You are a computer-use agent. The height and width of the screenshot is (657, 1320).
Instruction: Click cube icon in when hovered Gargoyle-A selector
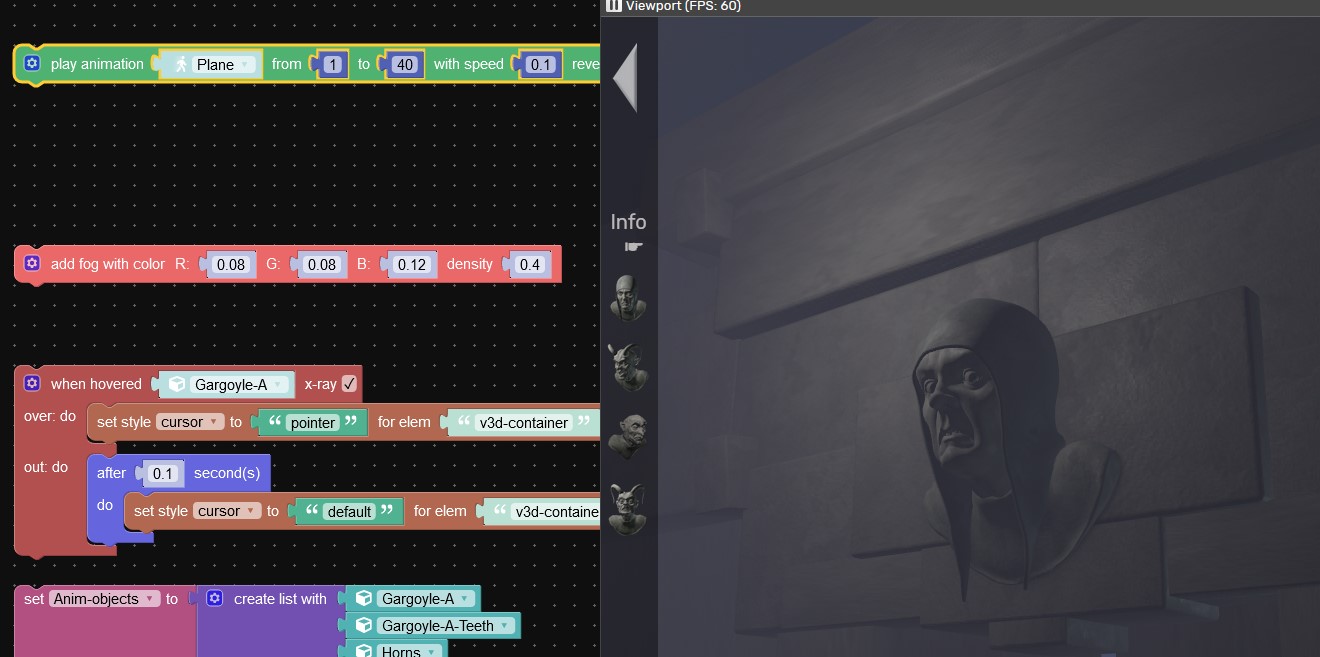click(x=177, y=384)
